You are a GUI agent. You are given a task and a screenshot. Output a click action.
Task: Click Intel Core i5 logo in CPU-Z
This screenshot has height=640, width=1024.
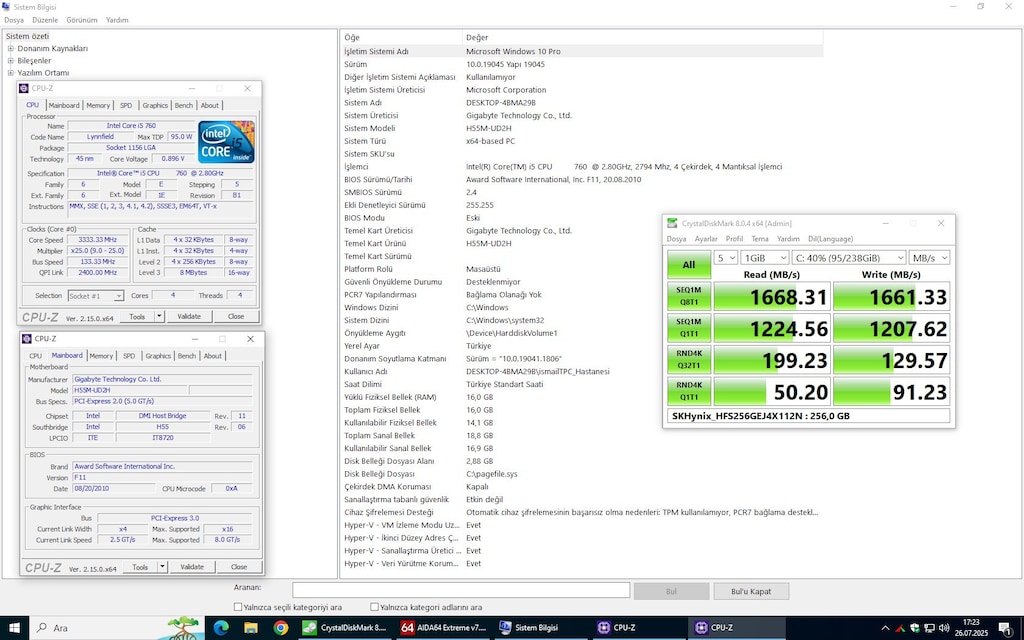point(226,142)
